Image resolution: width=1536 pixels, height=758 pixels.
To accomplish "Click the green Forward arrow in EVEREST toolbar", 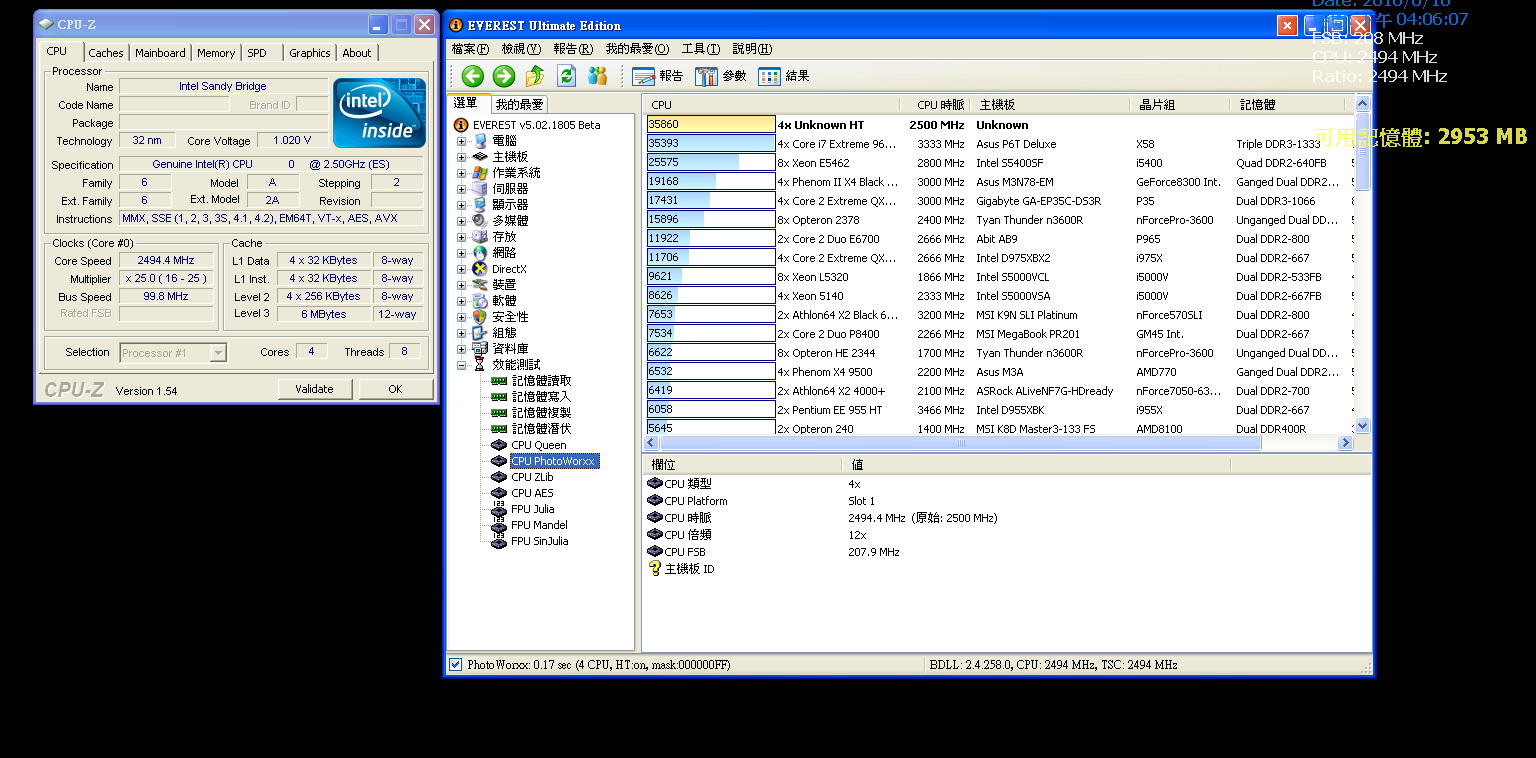I will [504, 76].
